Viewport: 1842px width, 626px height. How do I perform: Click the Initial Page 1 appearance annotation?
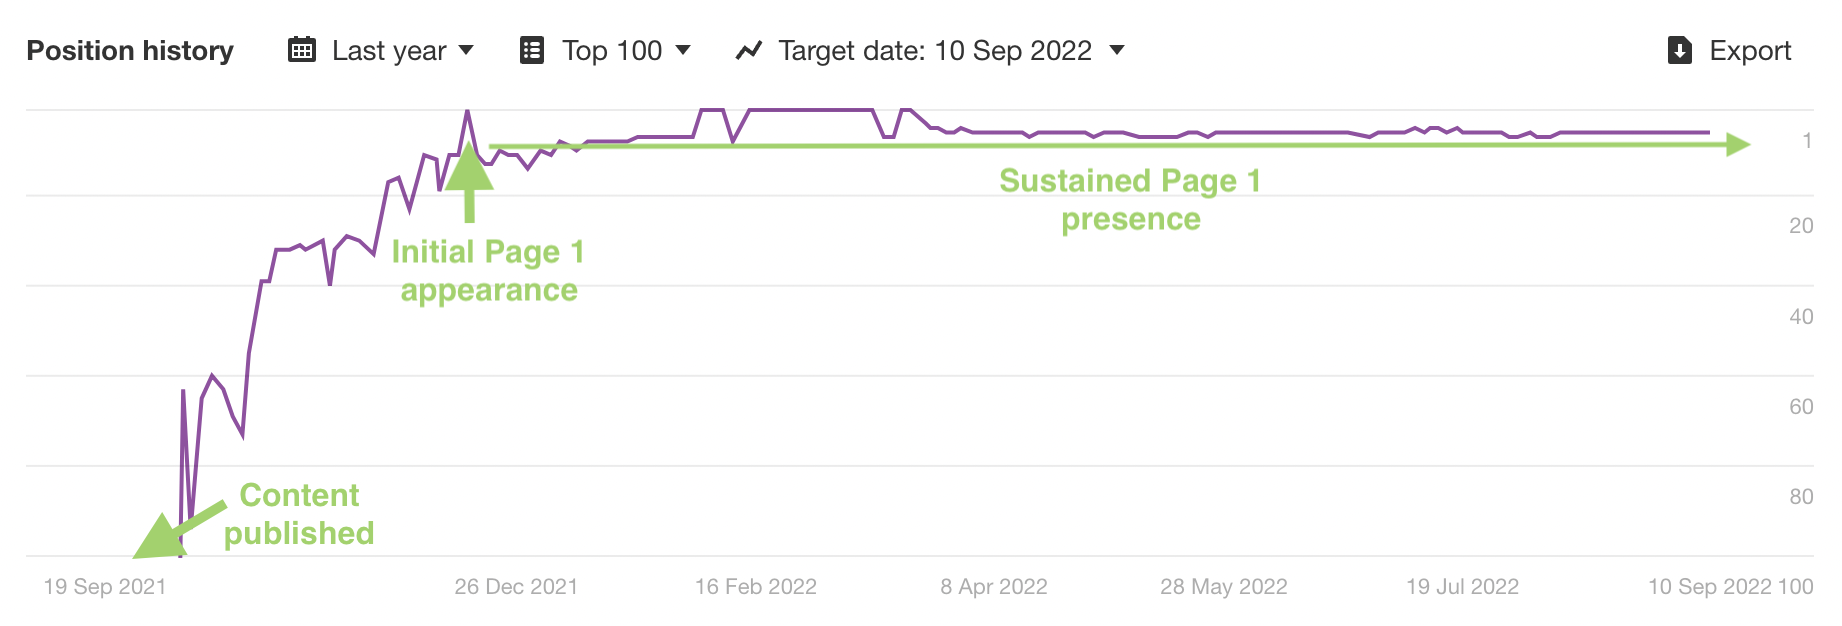point(488,270)
